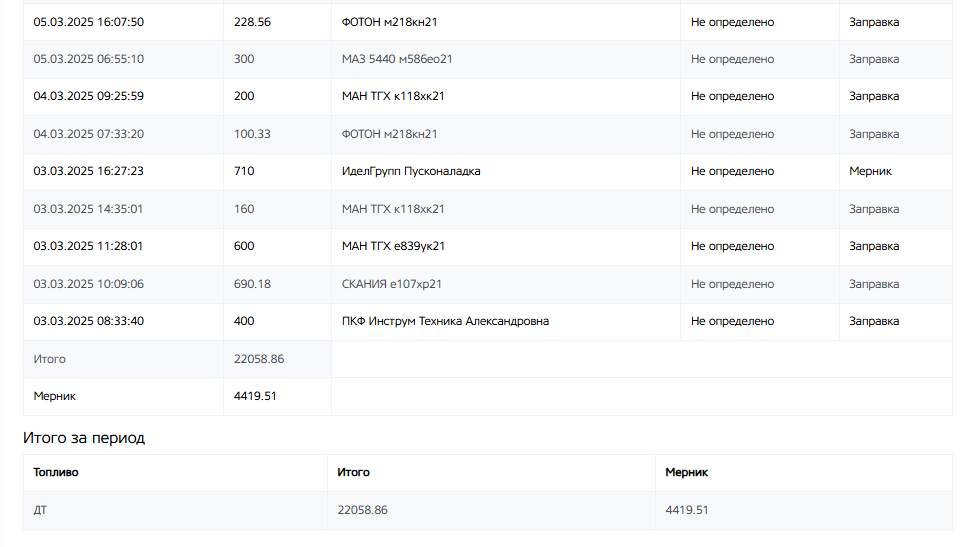Click the Мерник type in the 710 row
The image size is (980, 547).
point(870,171)
